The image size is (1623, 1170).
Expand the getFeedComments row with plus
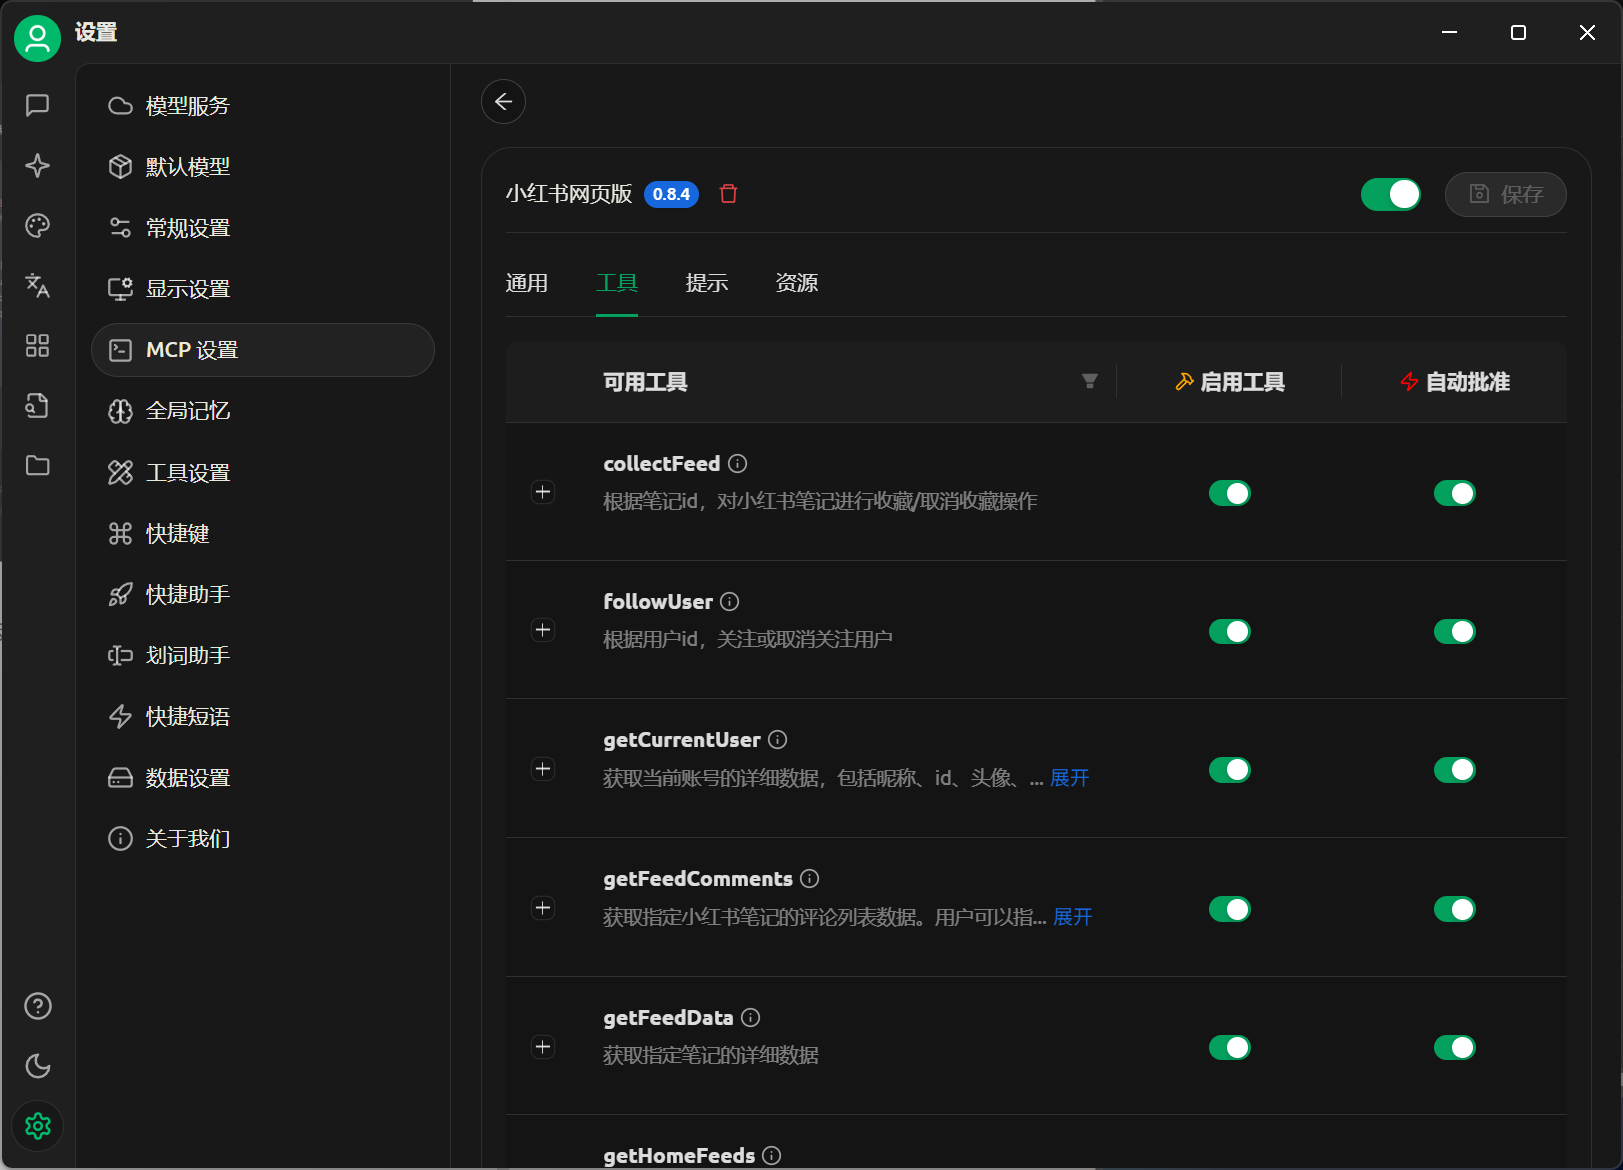543,908
